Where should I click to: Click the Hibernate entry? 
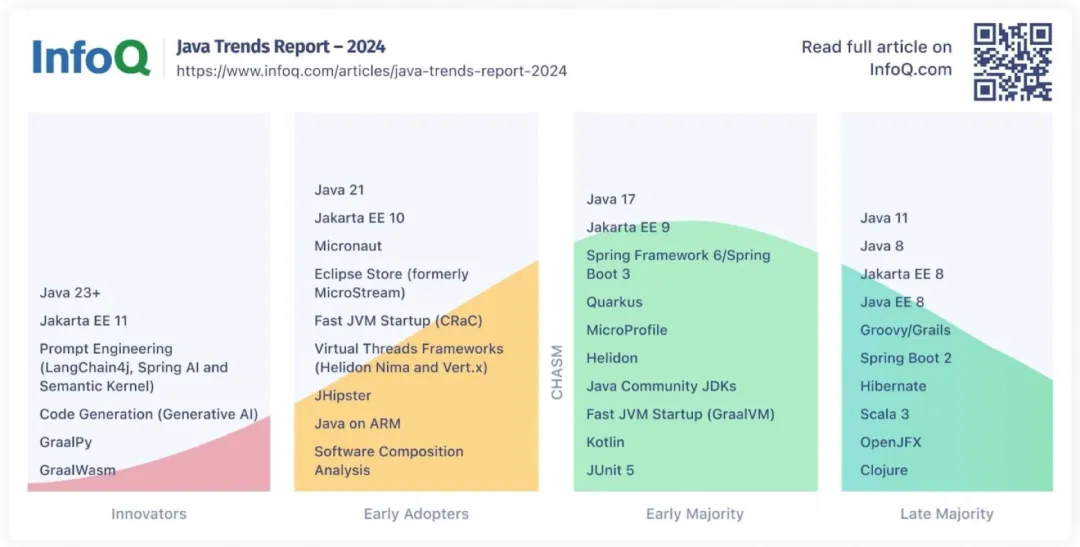893,386
